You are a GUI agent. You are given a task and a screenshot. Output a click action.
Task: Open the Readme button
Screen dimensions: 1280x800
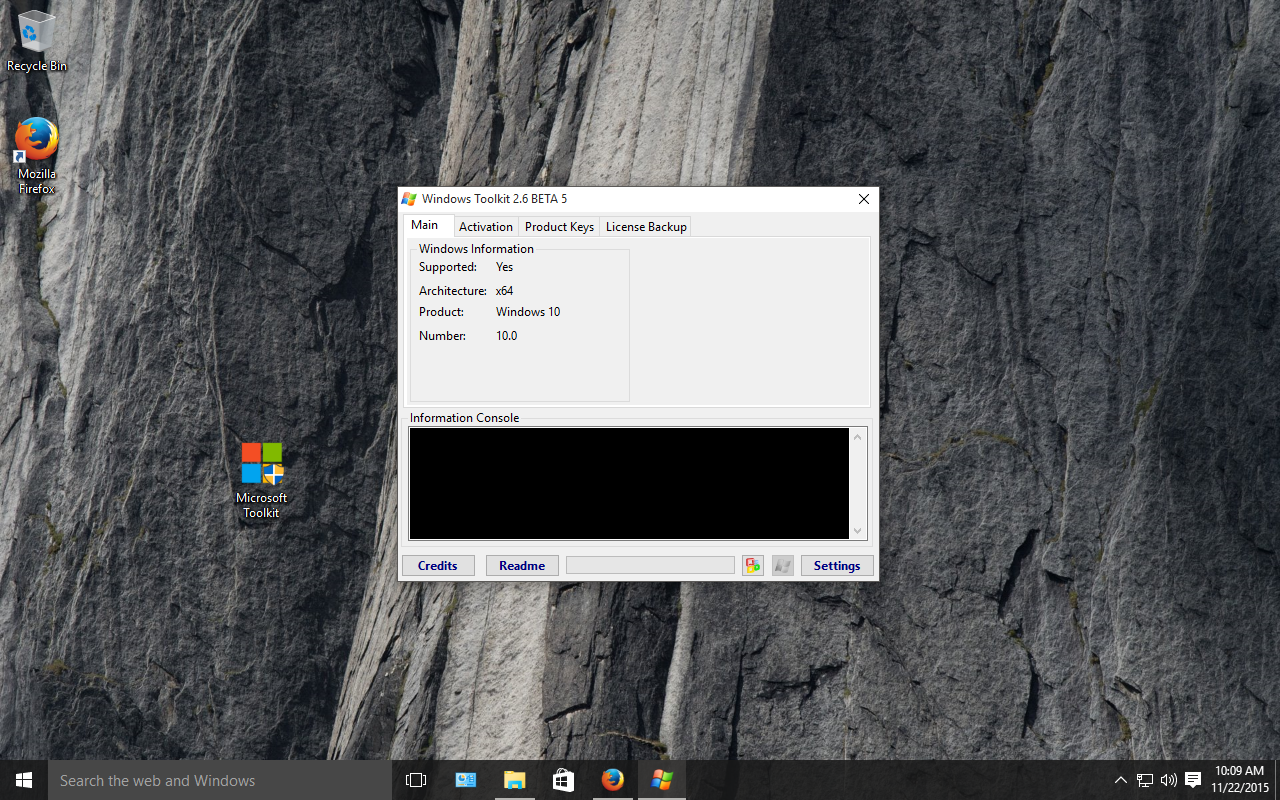[522, 566]
